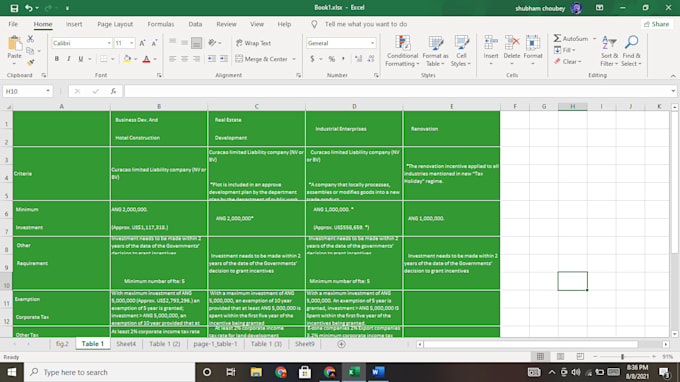Apply Accounting Number Format dollar sign

312,59
